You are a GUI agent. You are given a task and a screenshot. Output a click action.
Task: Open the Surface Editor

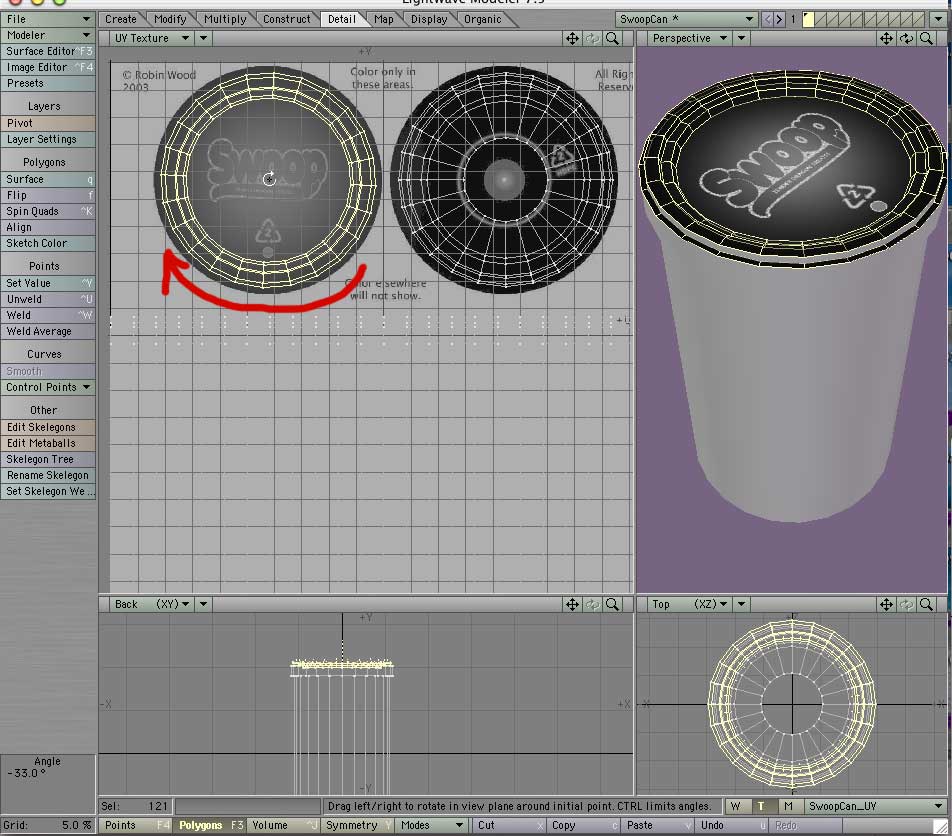pos(48,51)
